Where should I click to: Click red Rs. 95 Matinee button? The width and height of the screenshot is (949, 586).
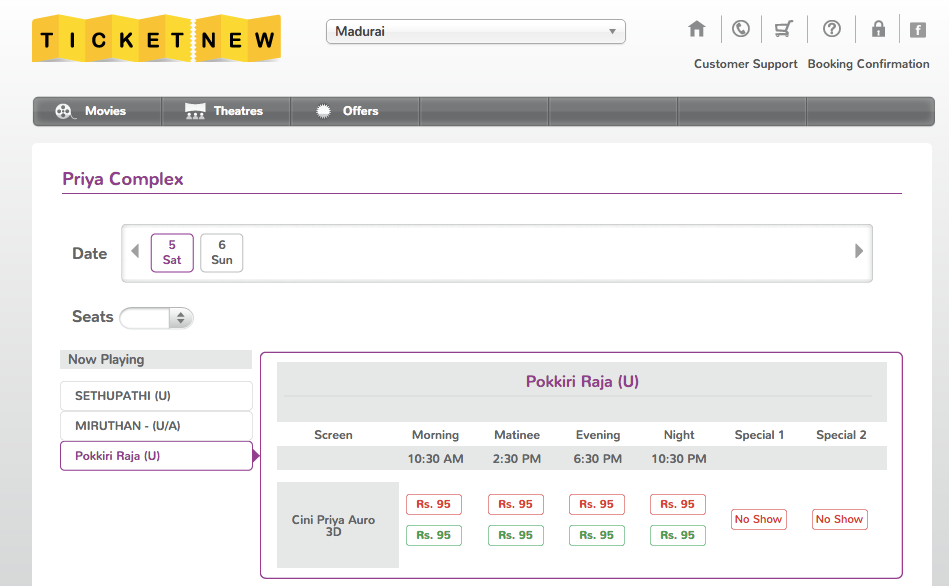(x=516, y=504)
